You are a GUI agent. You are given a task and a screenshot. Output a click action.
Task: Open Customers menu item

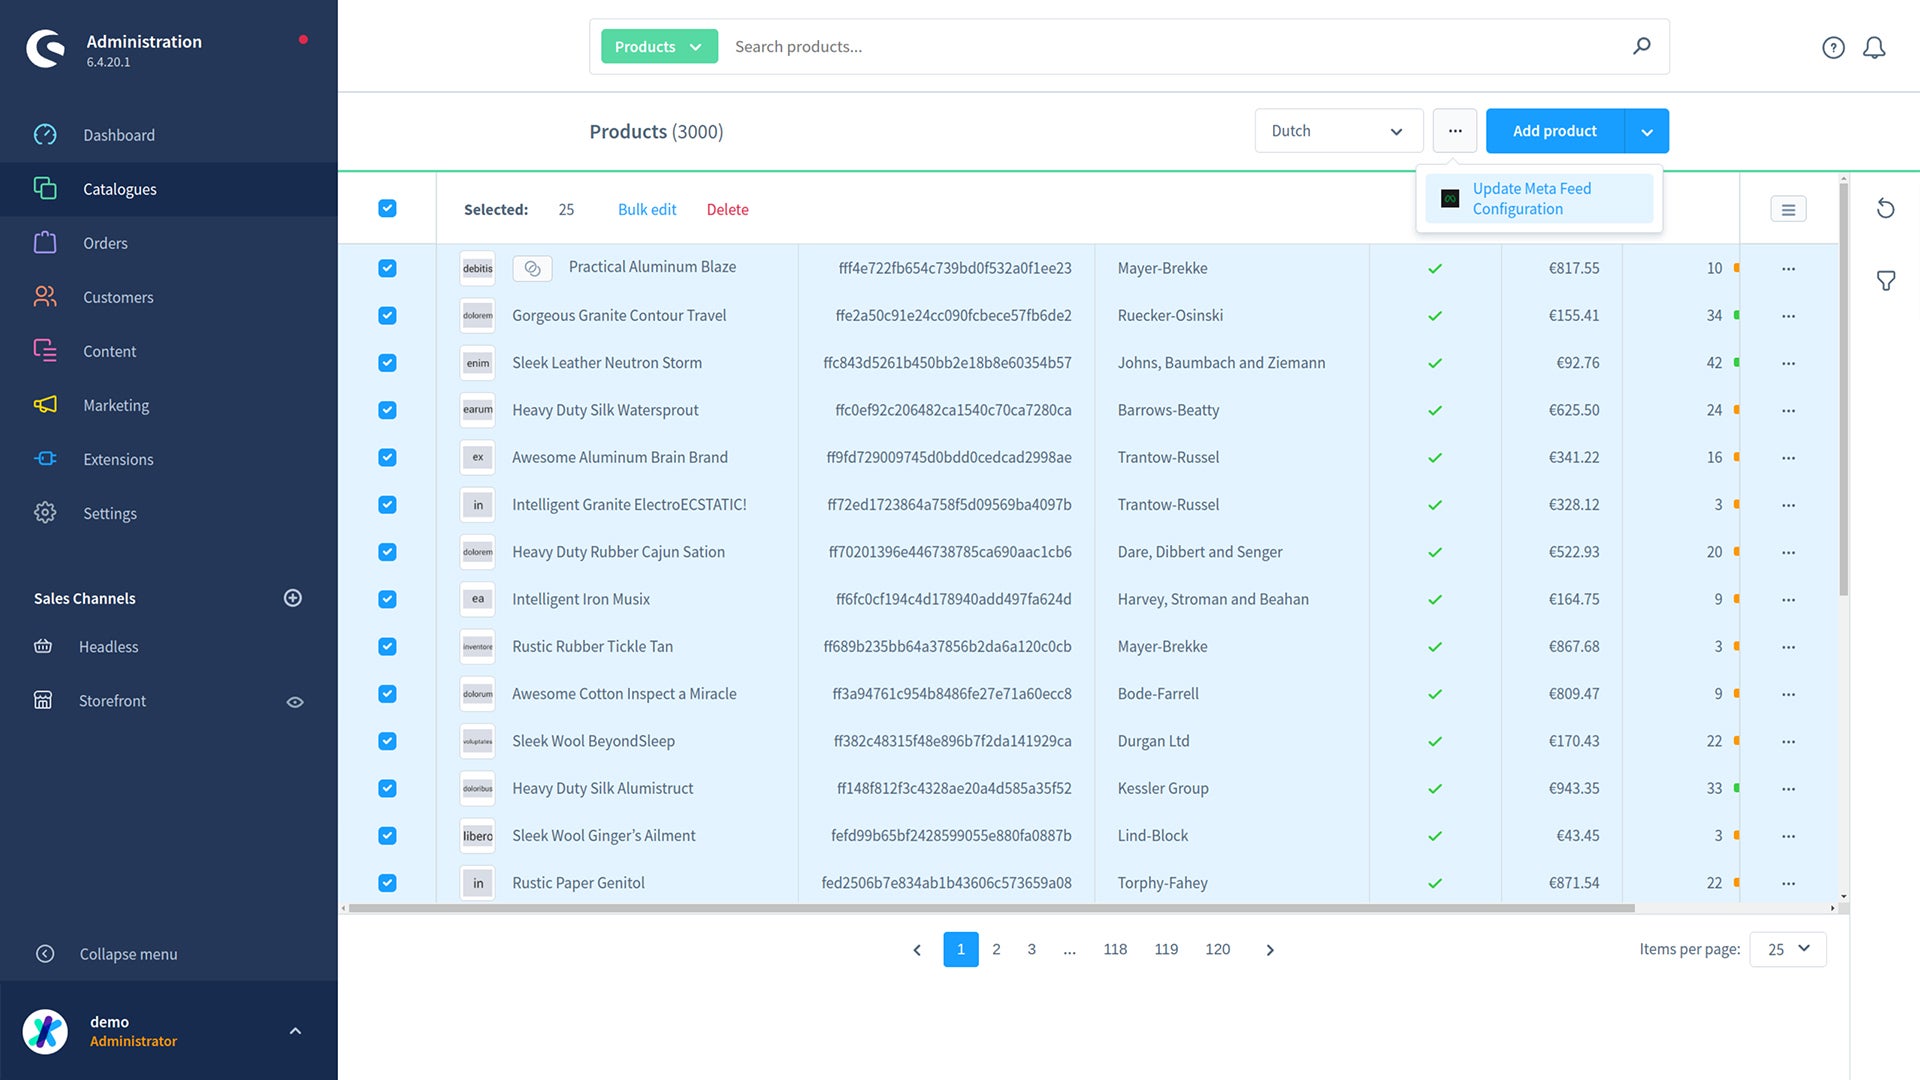point(169,297)
